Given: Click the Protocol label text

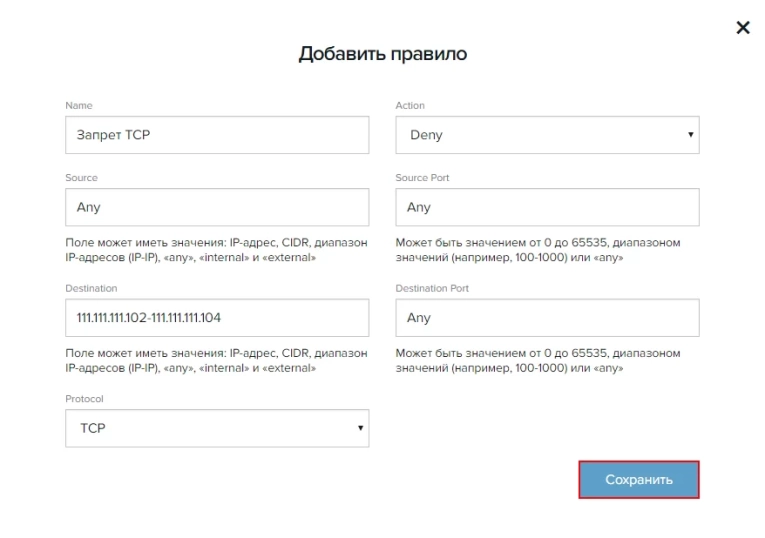Looking at the screenshot, I should 84,399.
